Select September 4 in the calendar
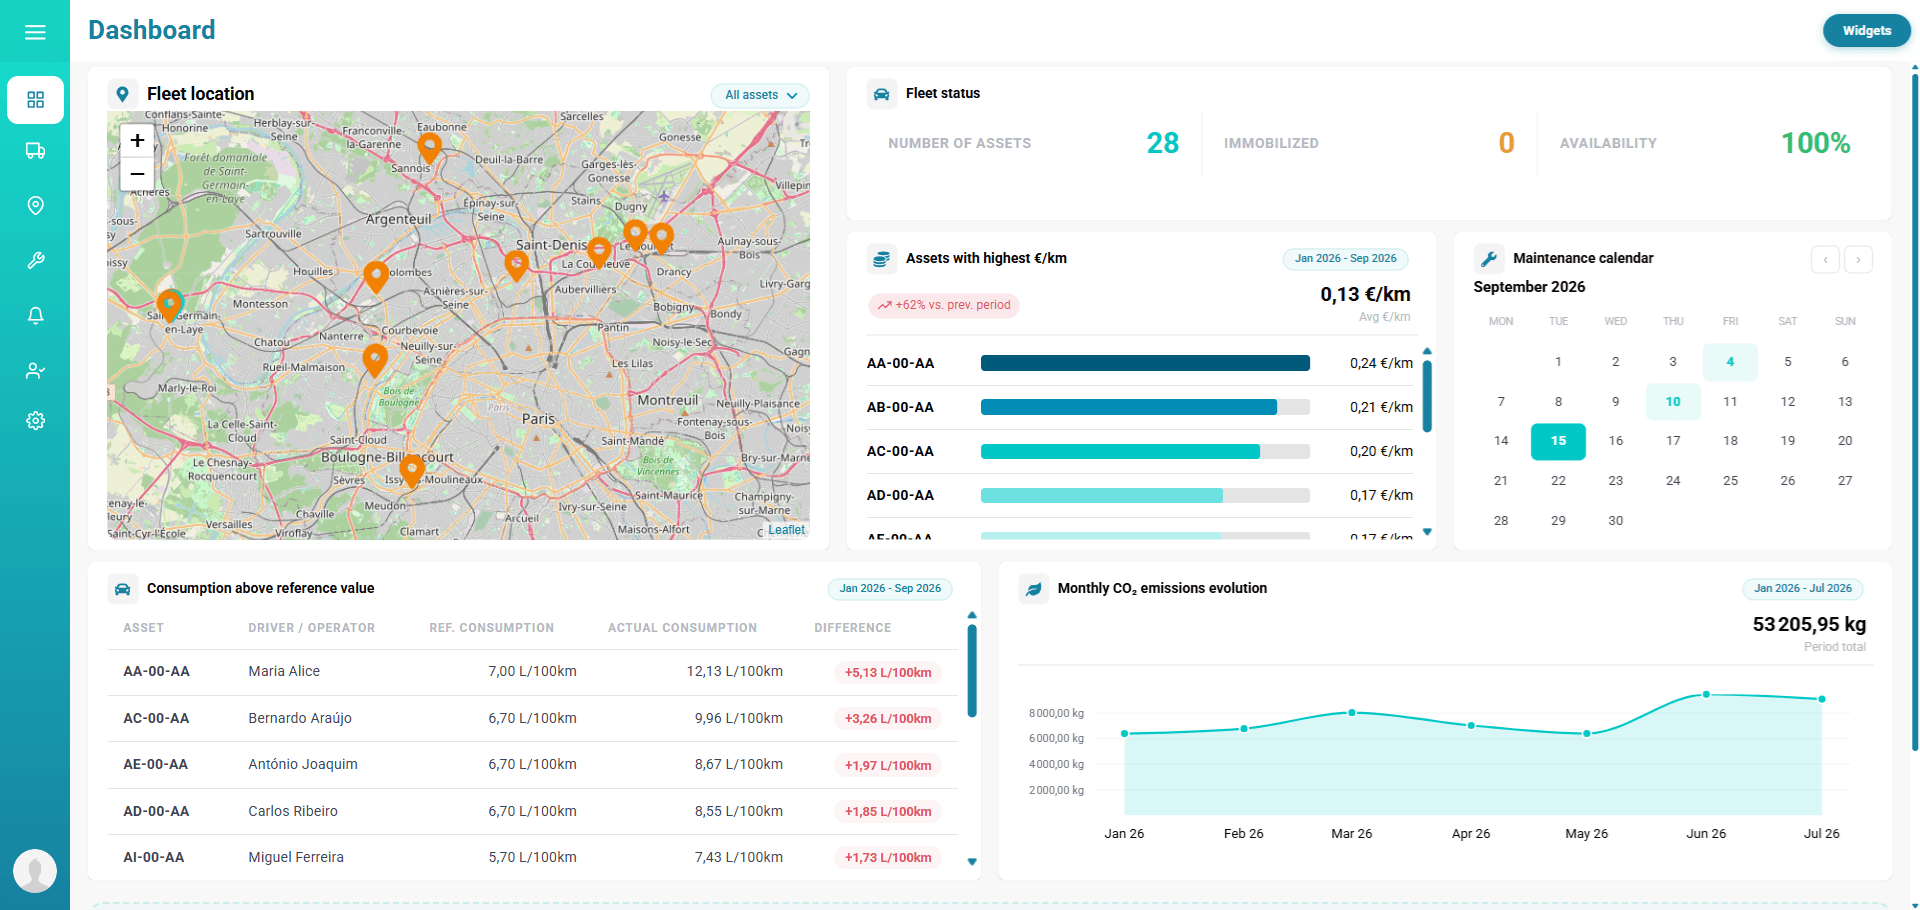 [1730, 362]
